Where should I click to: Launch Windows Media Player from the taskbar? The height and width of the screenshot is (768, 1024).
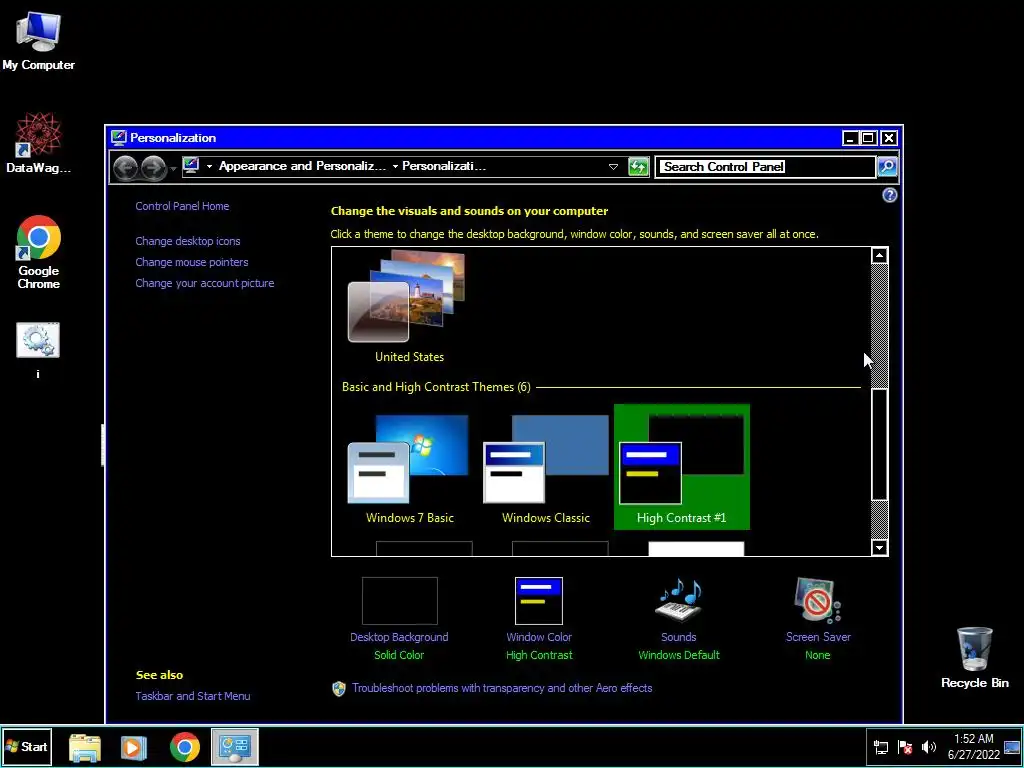pyautogui.click(x=134, y=747)
